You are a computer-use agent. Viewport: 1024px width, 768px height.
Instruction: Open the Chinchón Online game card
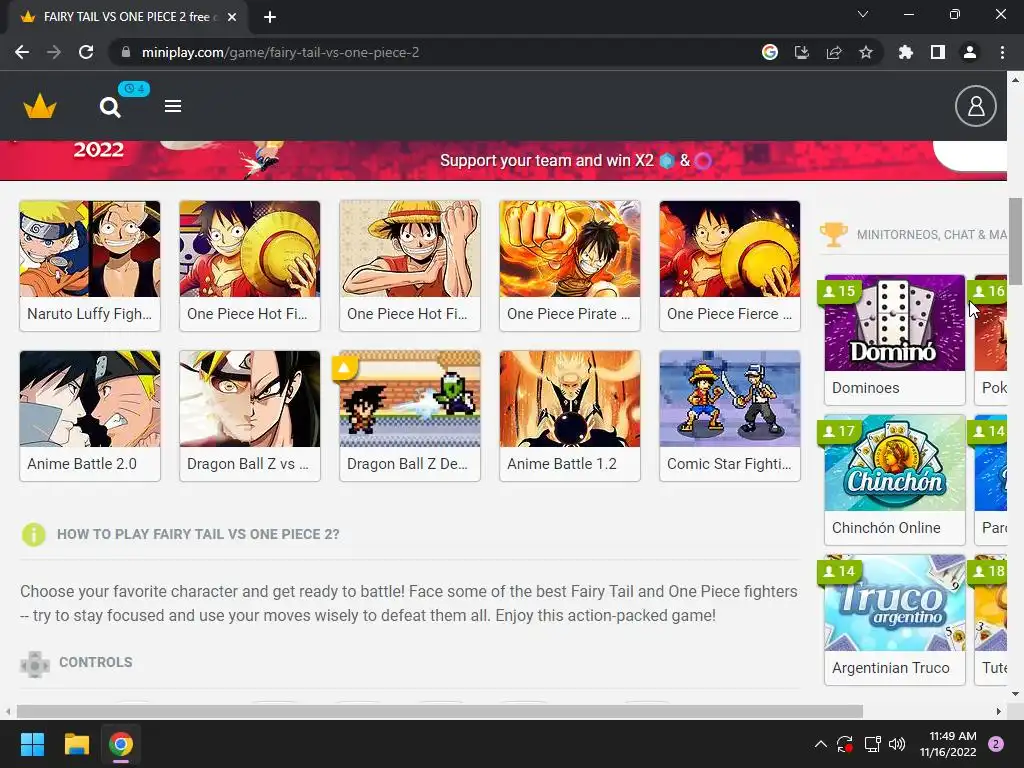(895, 480)
